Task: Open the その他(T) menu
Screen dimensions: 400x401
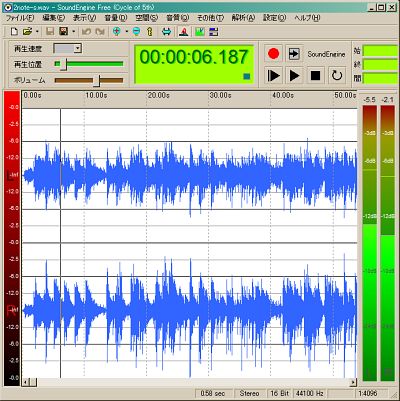Action: (210, 18)
